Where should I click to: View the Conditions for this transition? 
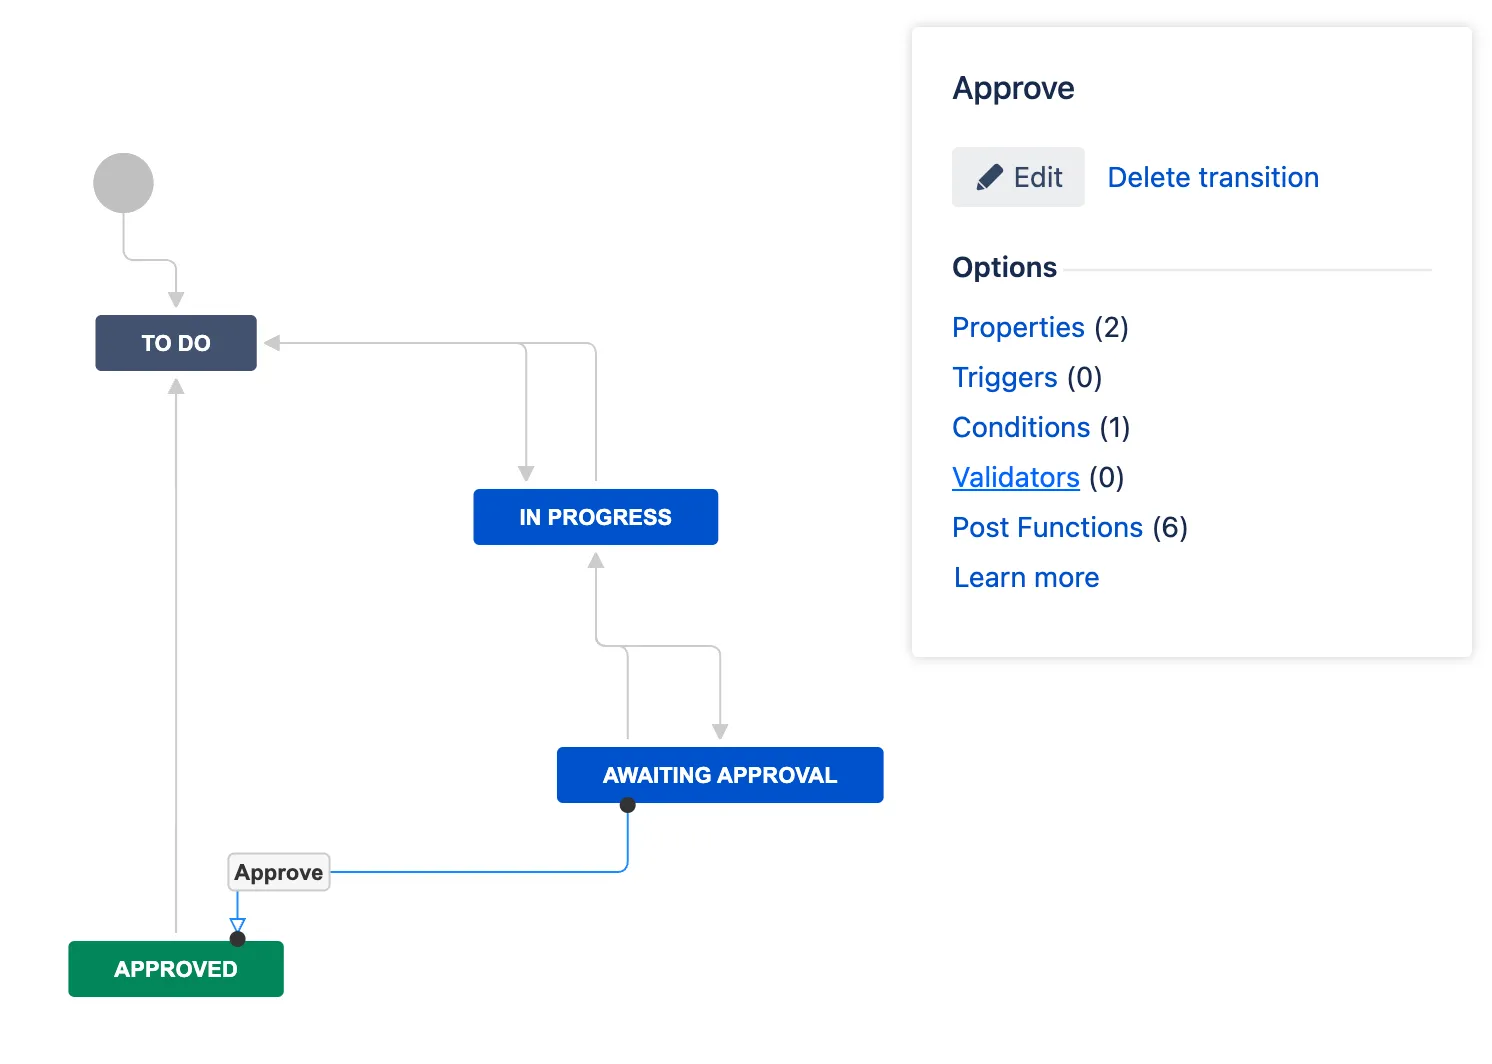(1021, 428)
